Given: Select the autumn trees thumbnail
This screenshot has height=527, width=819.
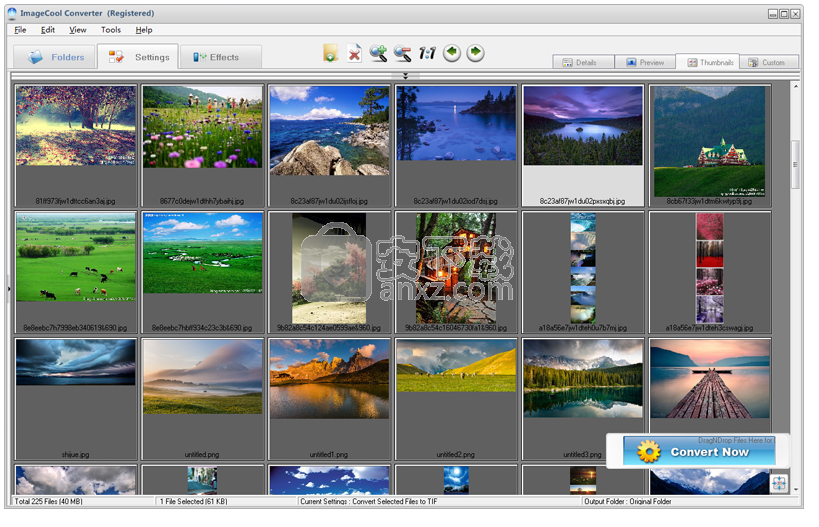Looking at the screenshot, I should [x=76, y=146].
